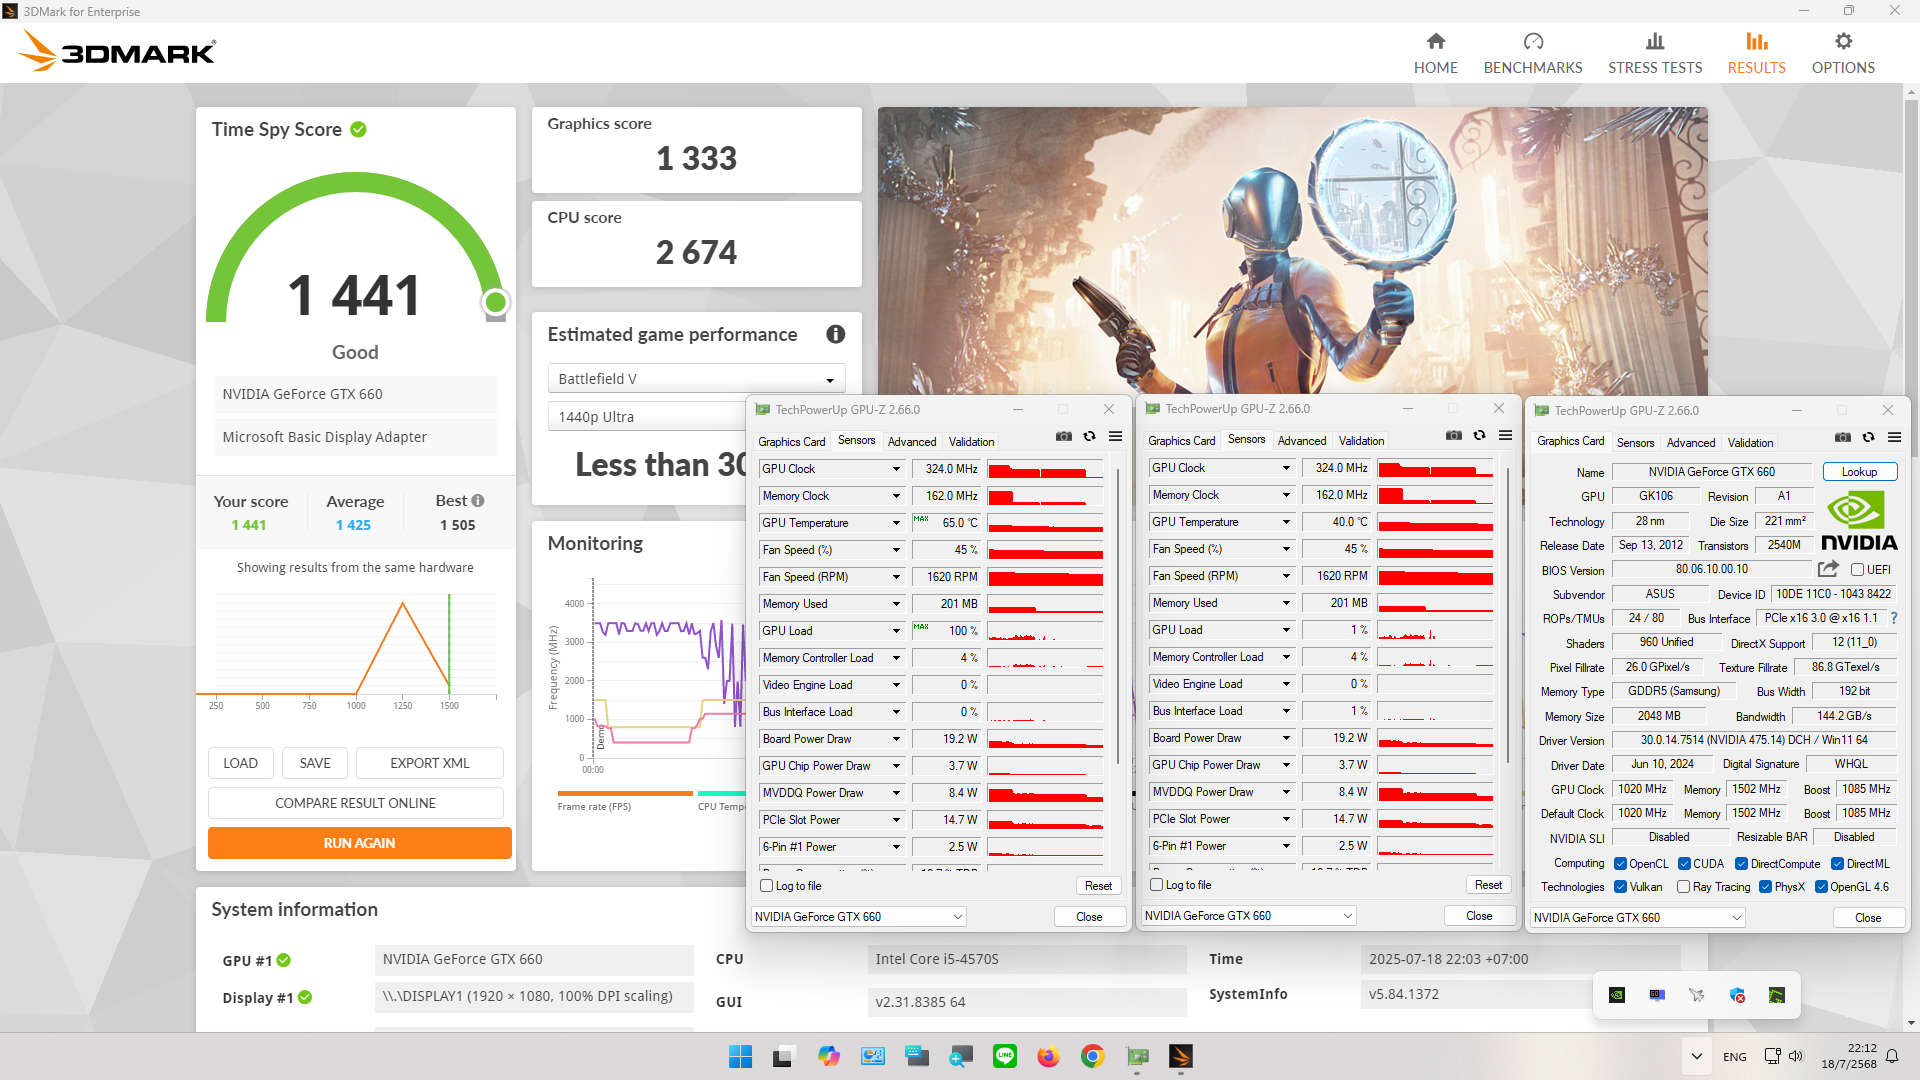Open the GeForce GTX 660 device selector in the rightmost GPU-Z window
Viewport: 1920px width, 1080px height.
click(1638, 918)
